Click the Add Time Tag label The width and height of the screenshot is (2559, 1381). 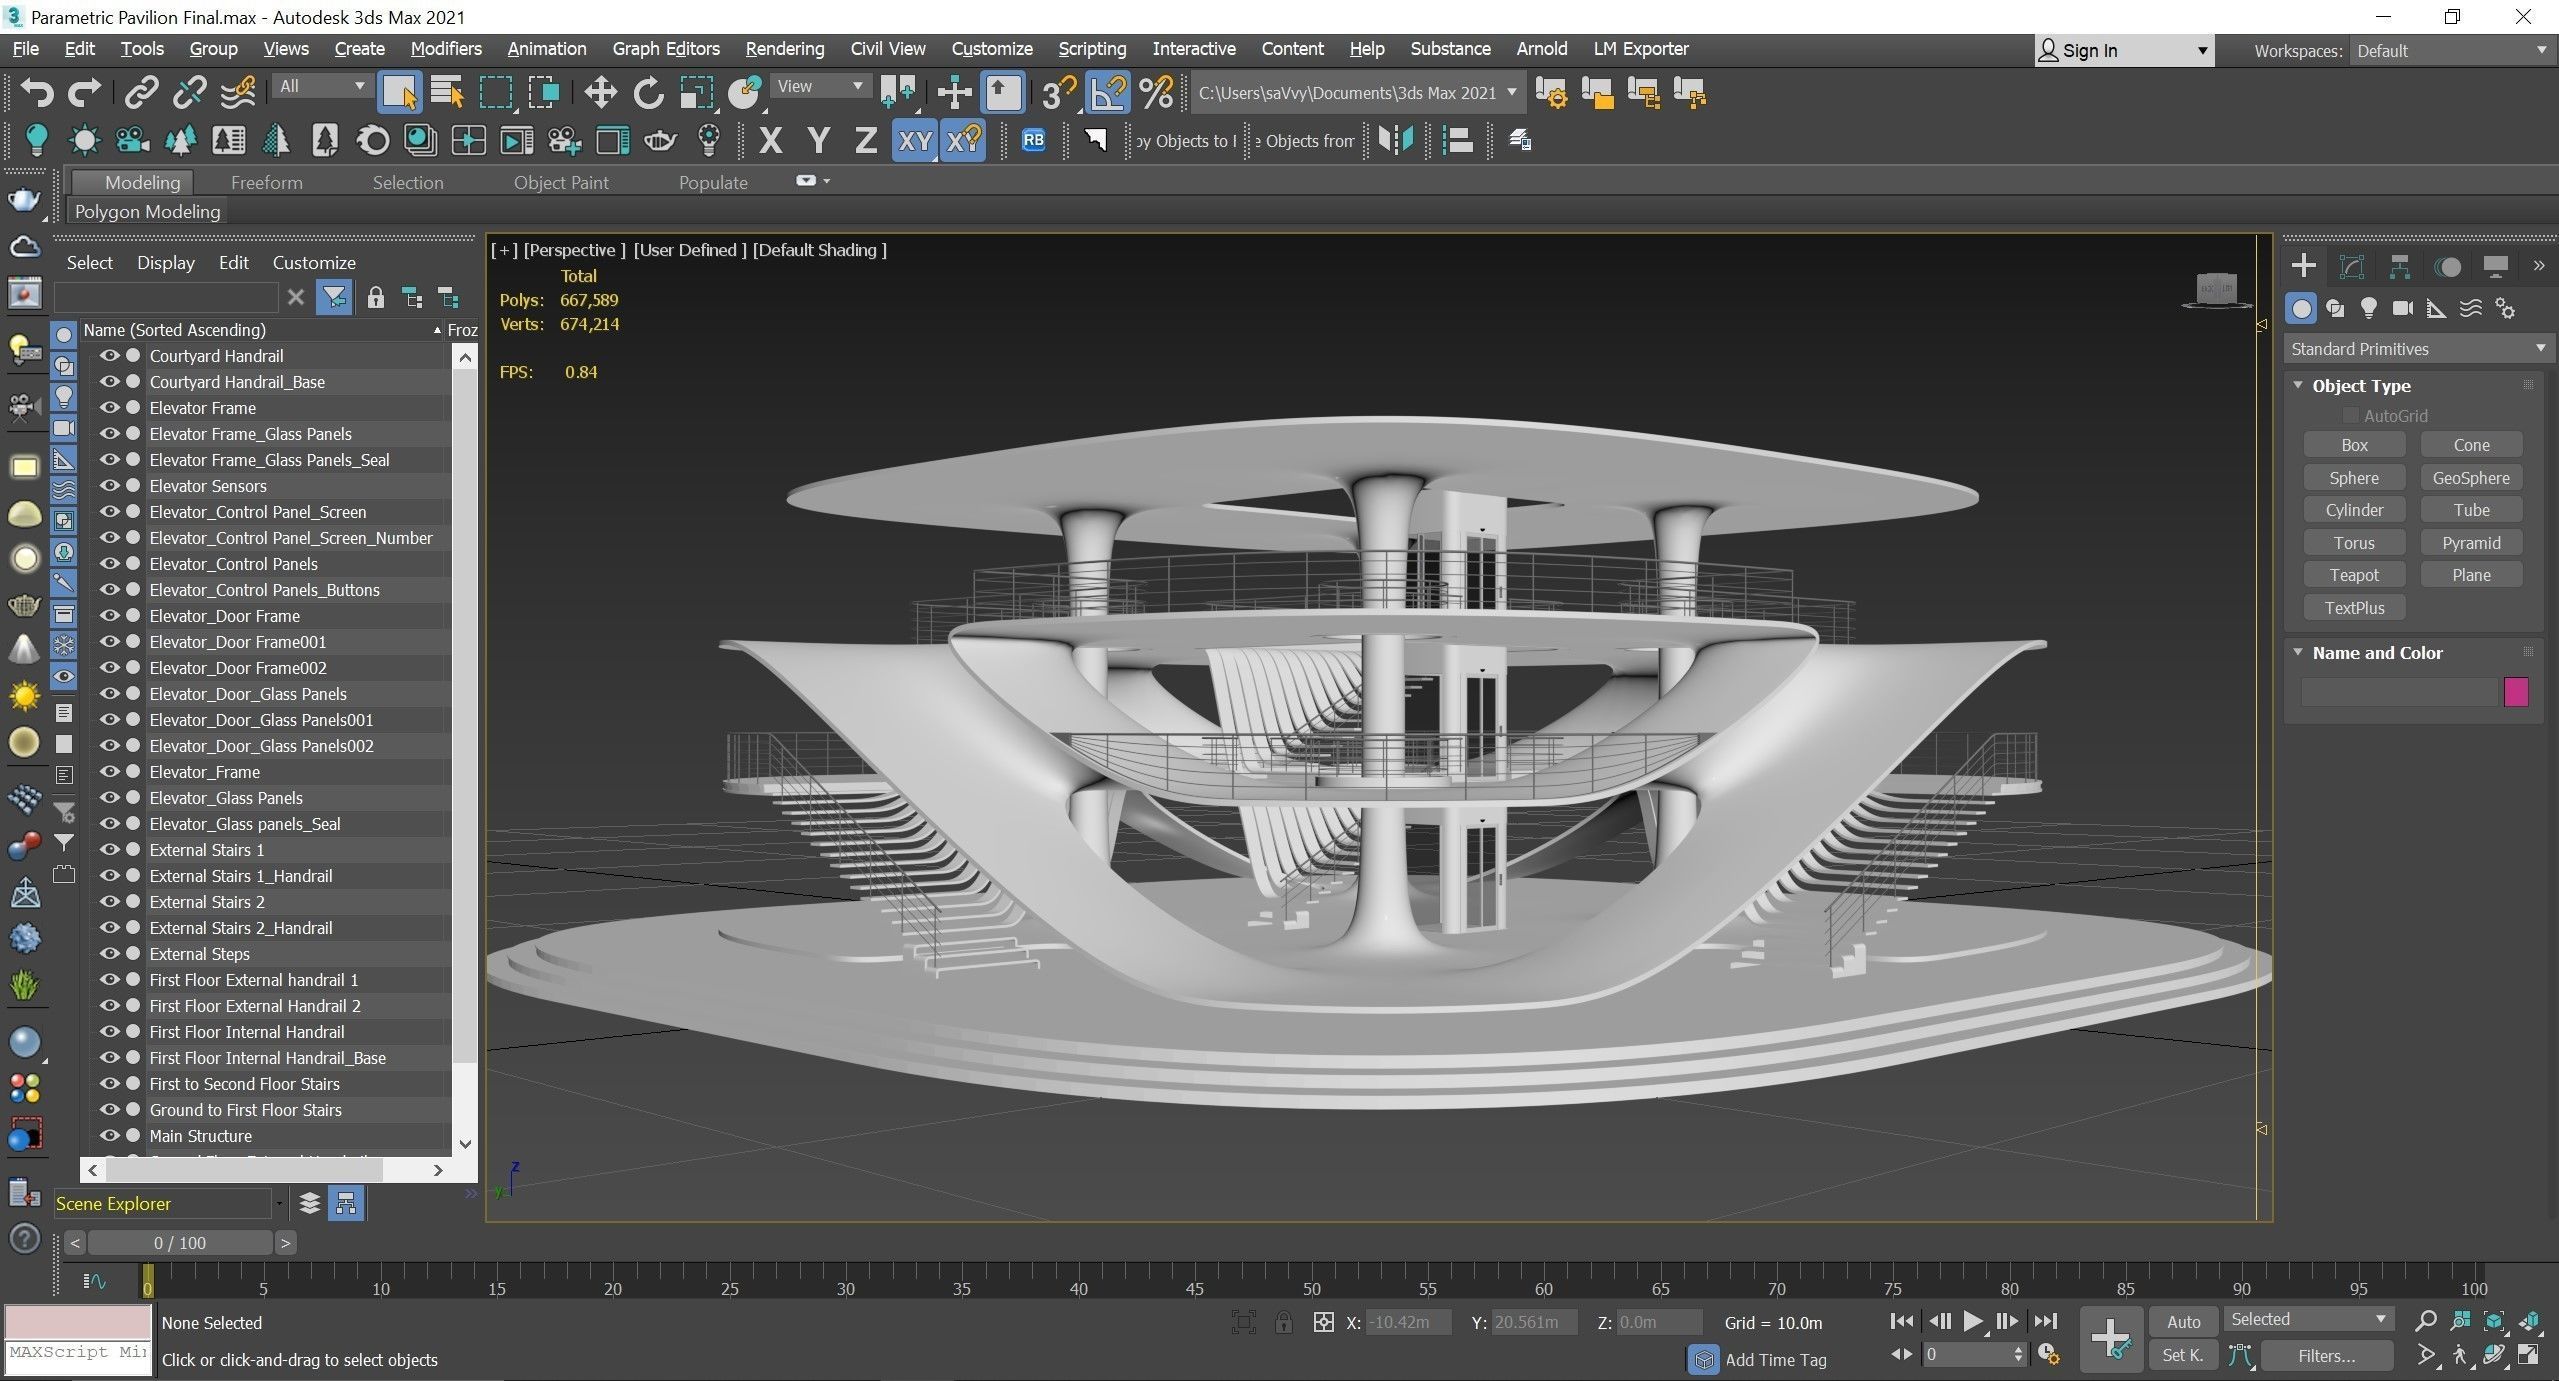(x=1776, y=1360)
